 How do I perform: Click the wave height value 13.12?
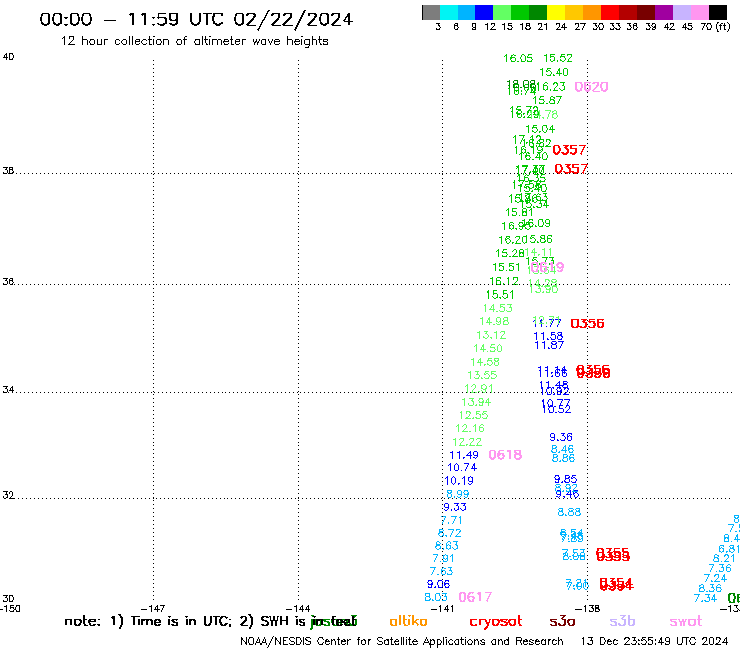click(491, 335)
